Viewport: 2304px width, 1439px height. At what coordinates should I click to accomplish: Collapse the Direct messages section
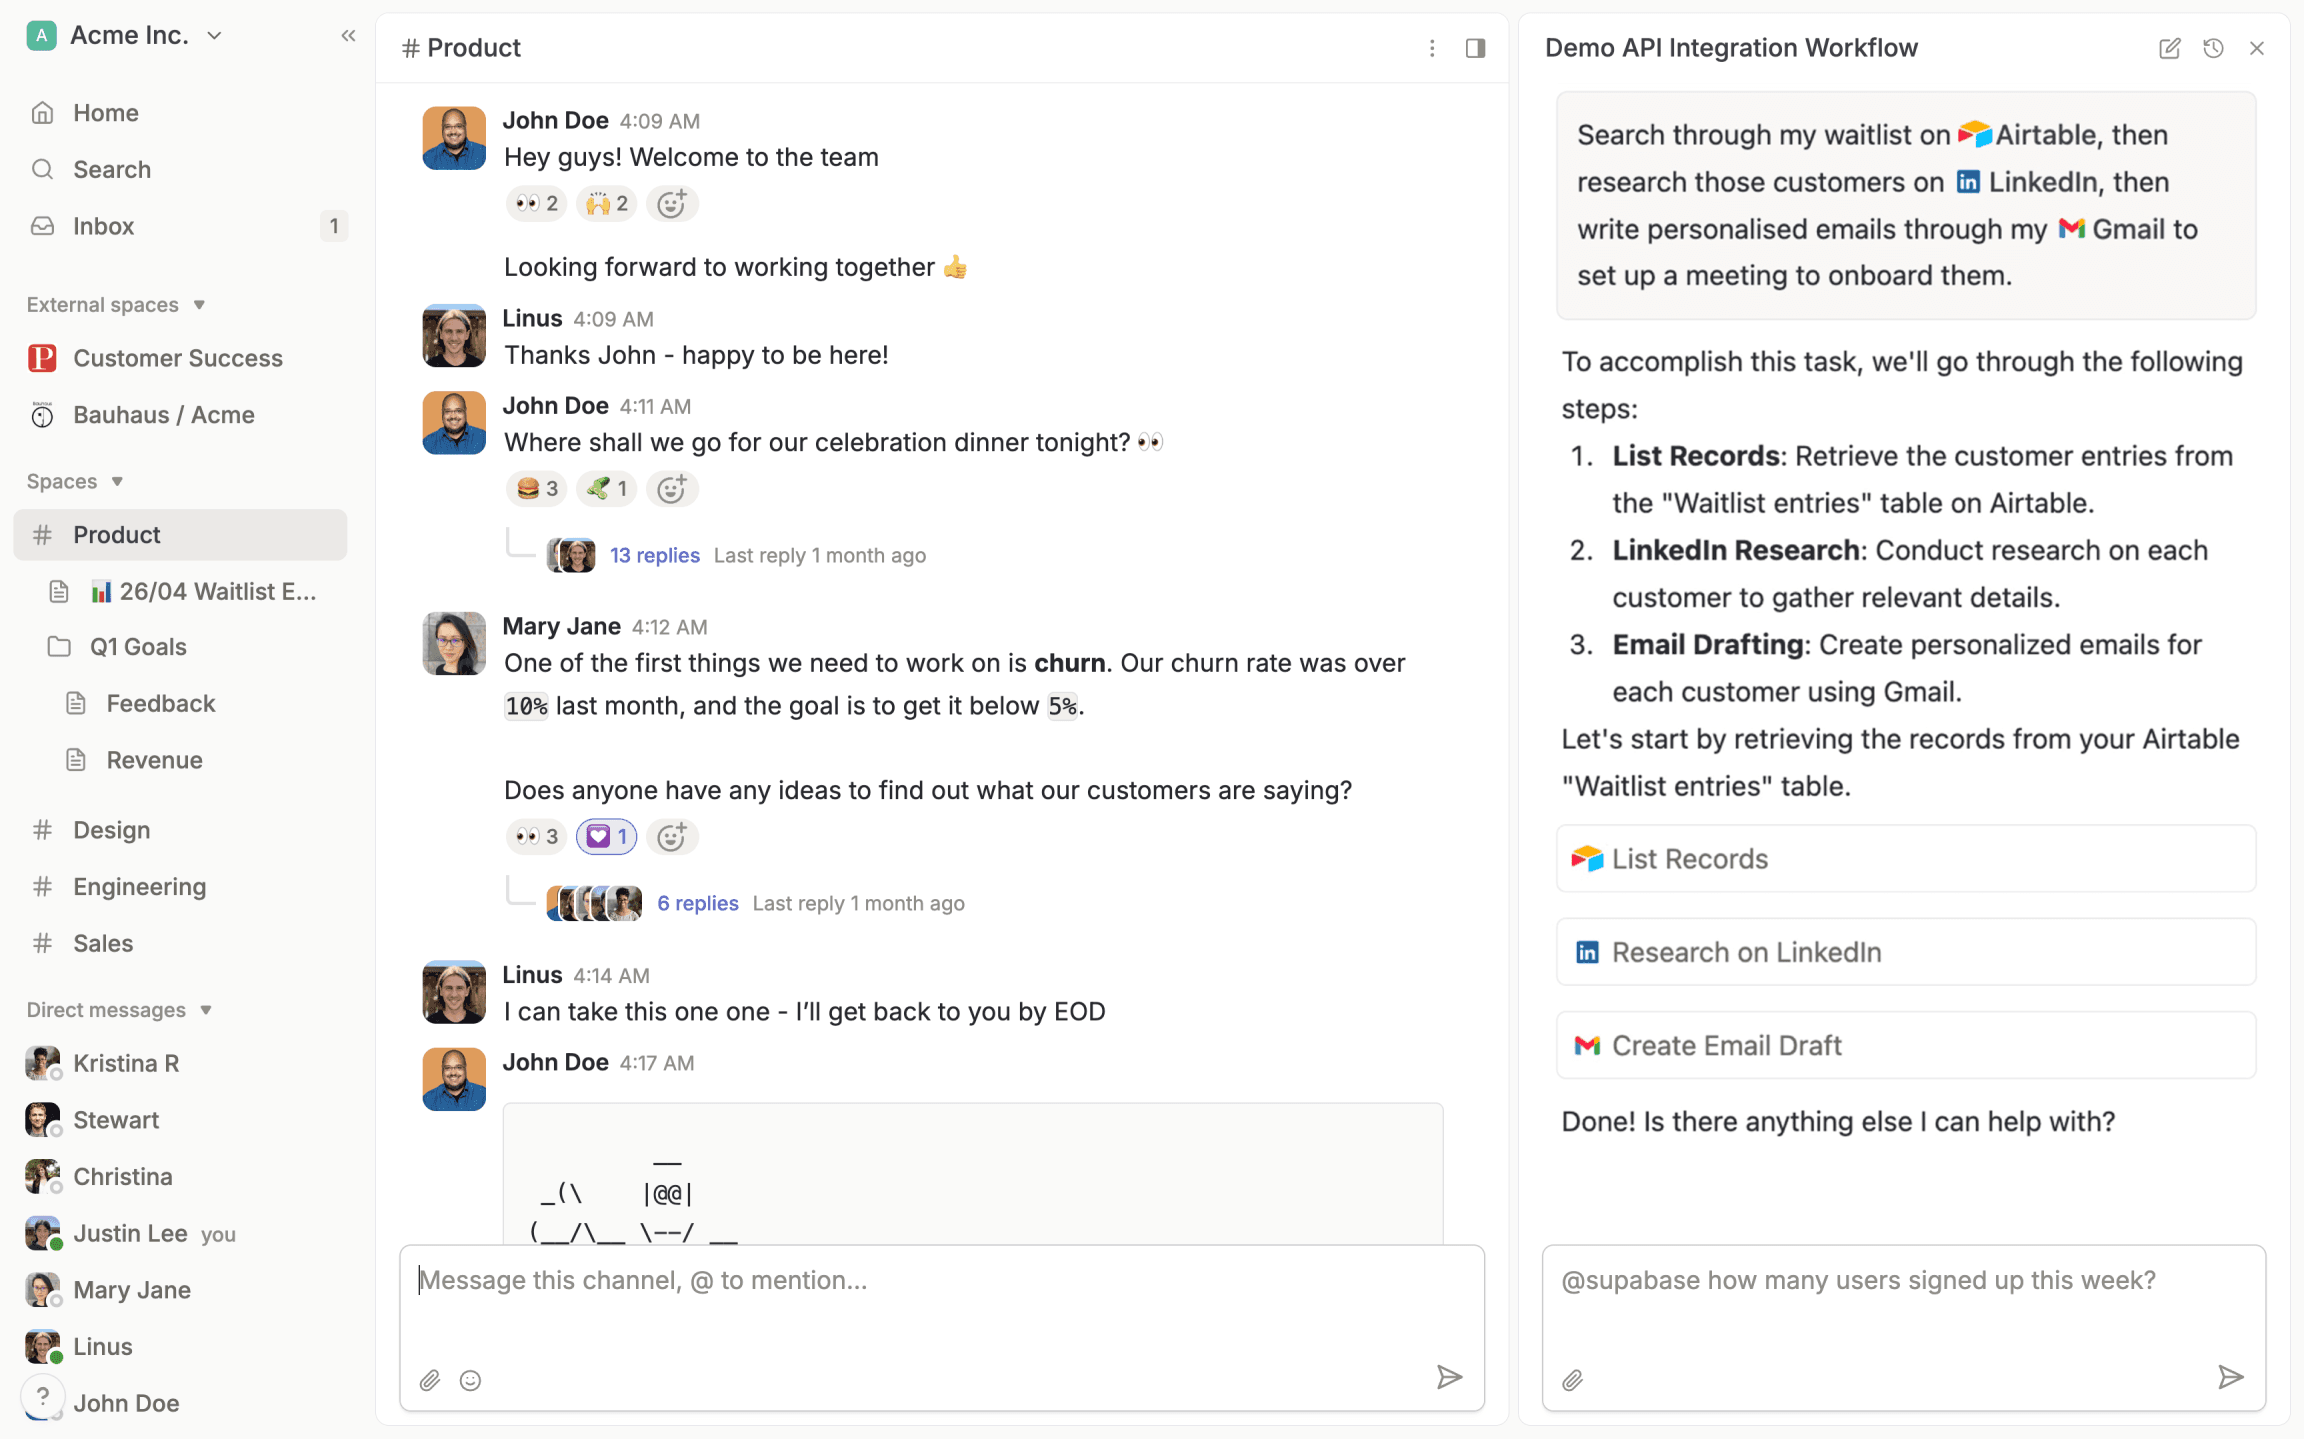point(206,1010)
